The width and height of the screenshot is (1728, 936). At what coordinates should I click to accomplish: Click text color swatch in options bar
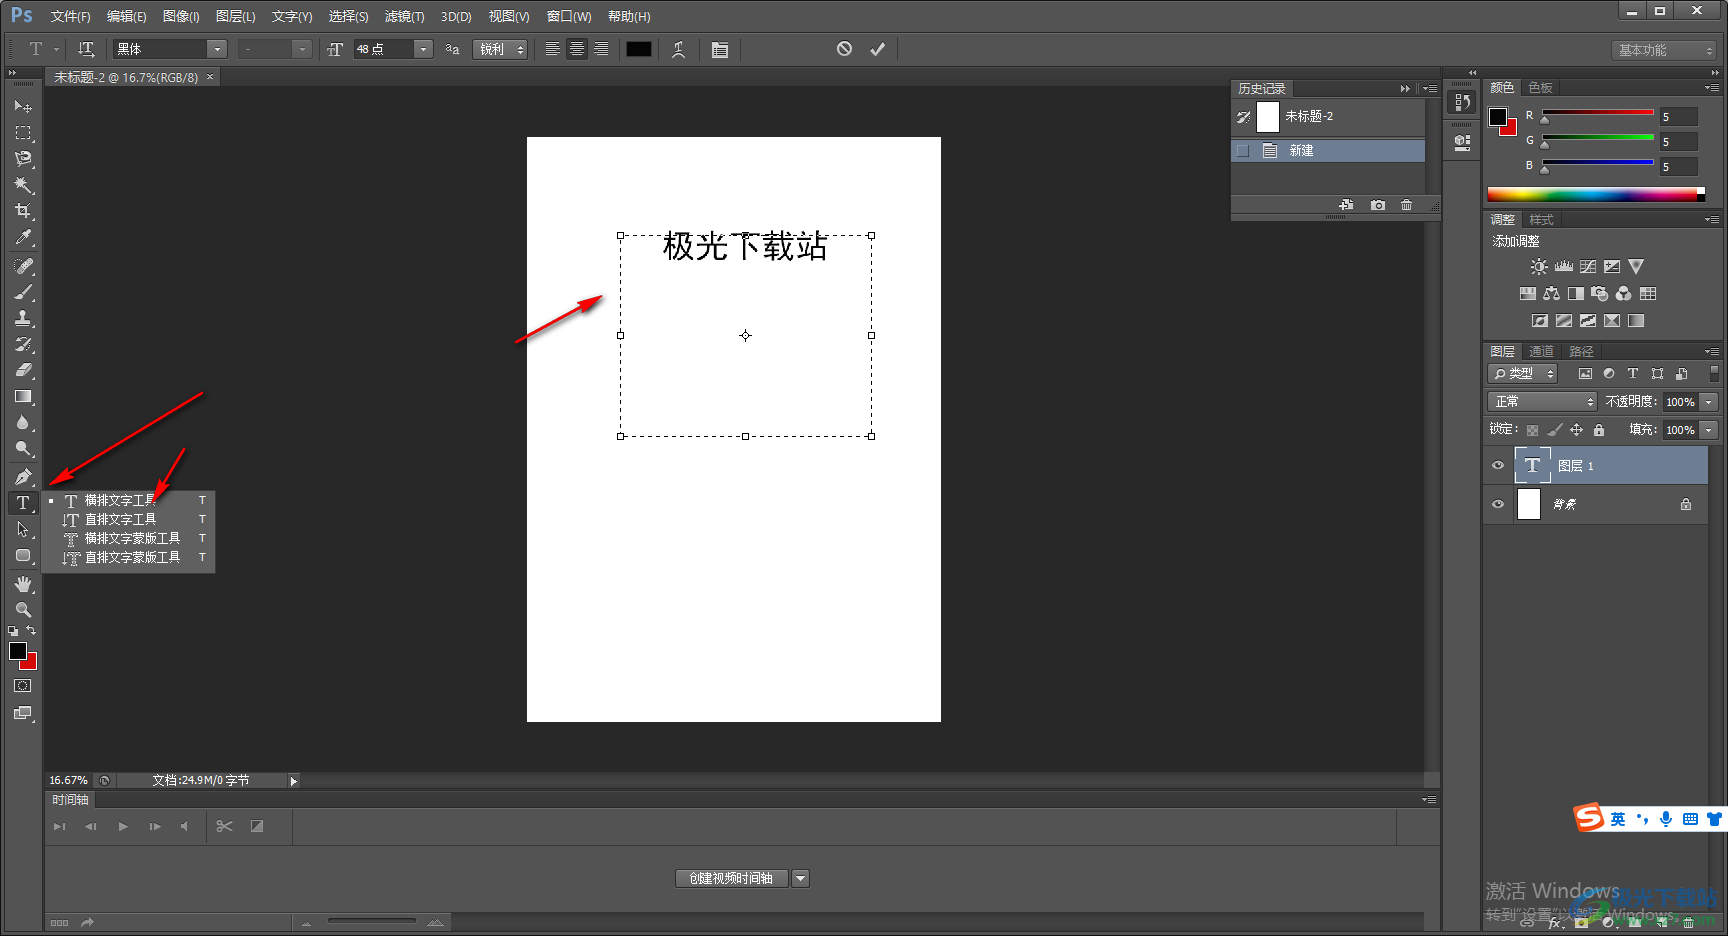pyautogui.click(x=639, y=49)
